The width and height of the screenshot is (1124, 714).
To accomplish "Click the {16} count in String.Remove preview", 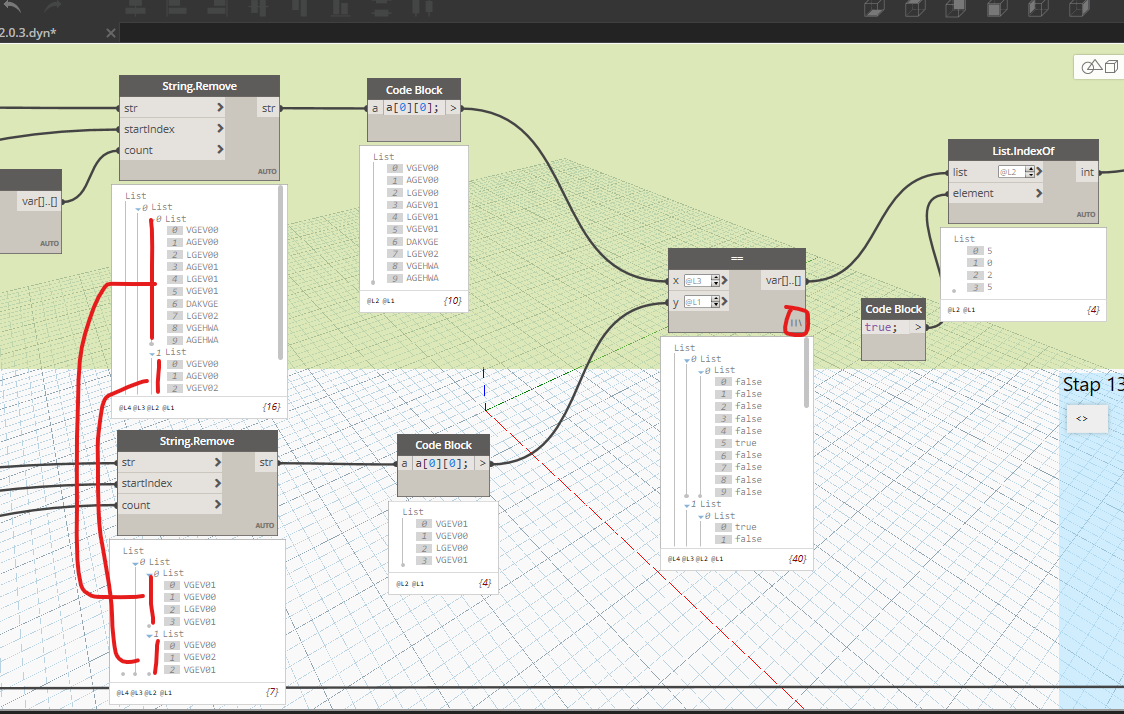I will coord(271,406).
